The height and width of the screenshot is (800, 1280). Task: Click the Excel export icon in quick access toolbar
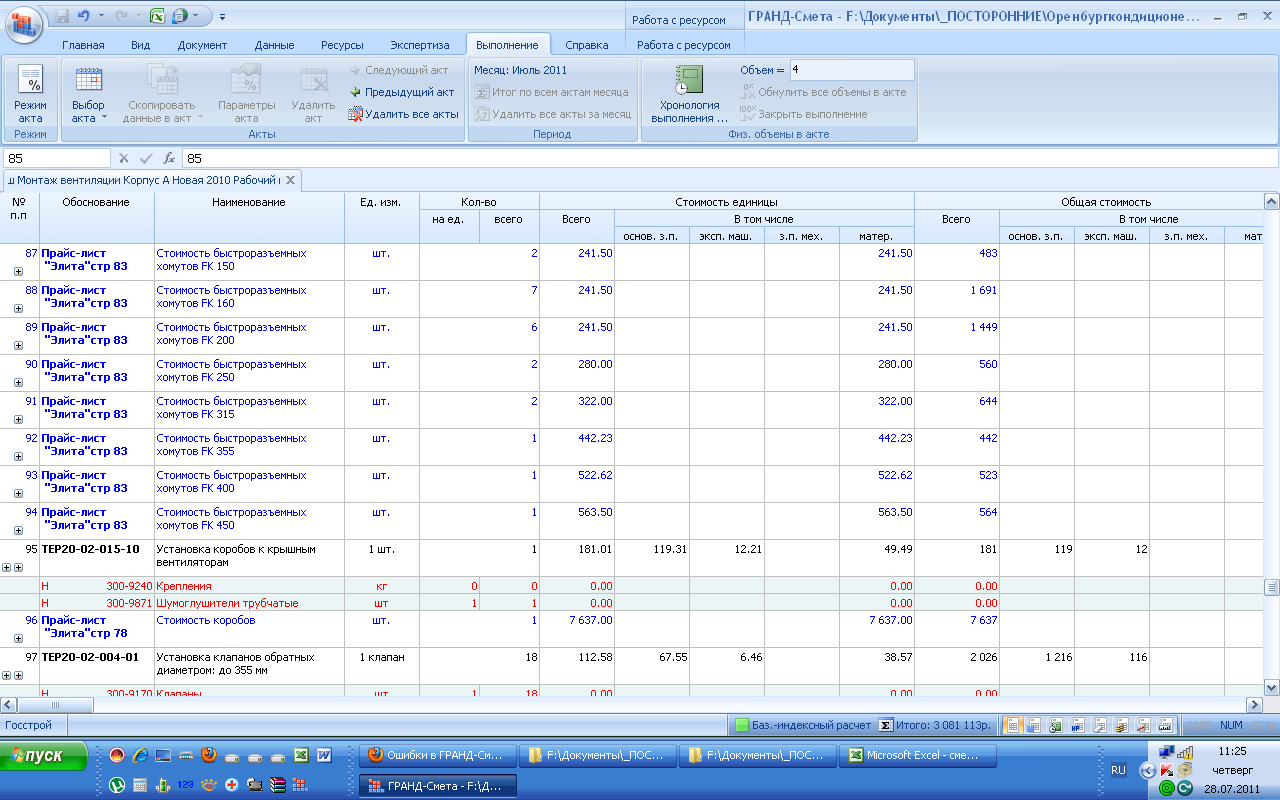click(x=157, y=16)
